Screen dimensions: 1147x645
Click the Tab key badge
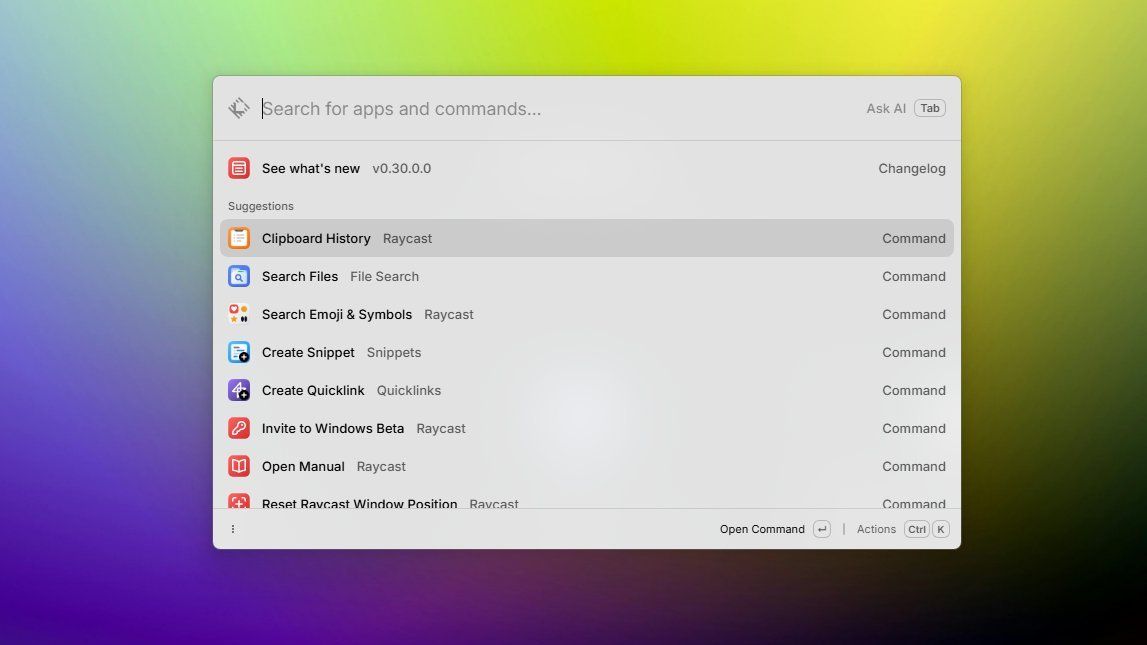[930, 108]
